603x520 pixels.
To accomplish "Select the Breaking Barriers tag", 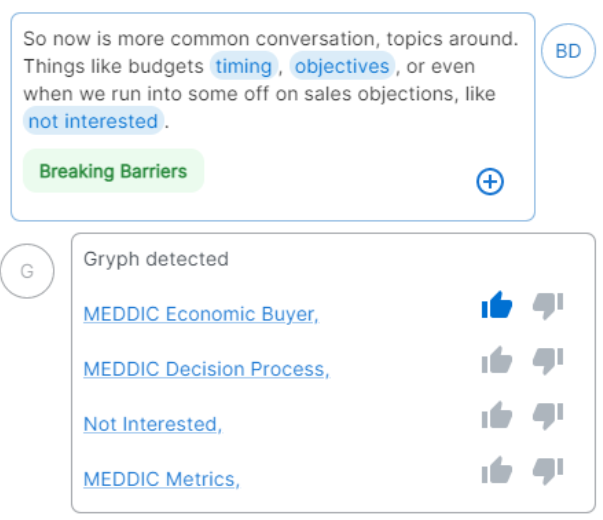I will (x=113, y=171).
